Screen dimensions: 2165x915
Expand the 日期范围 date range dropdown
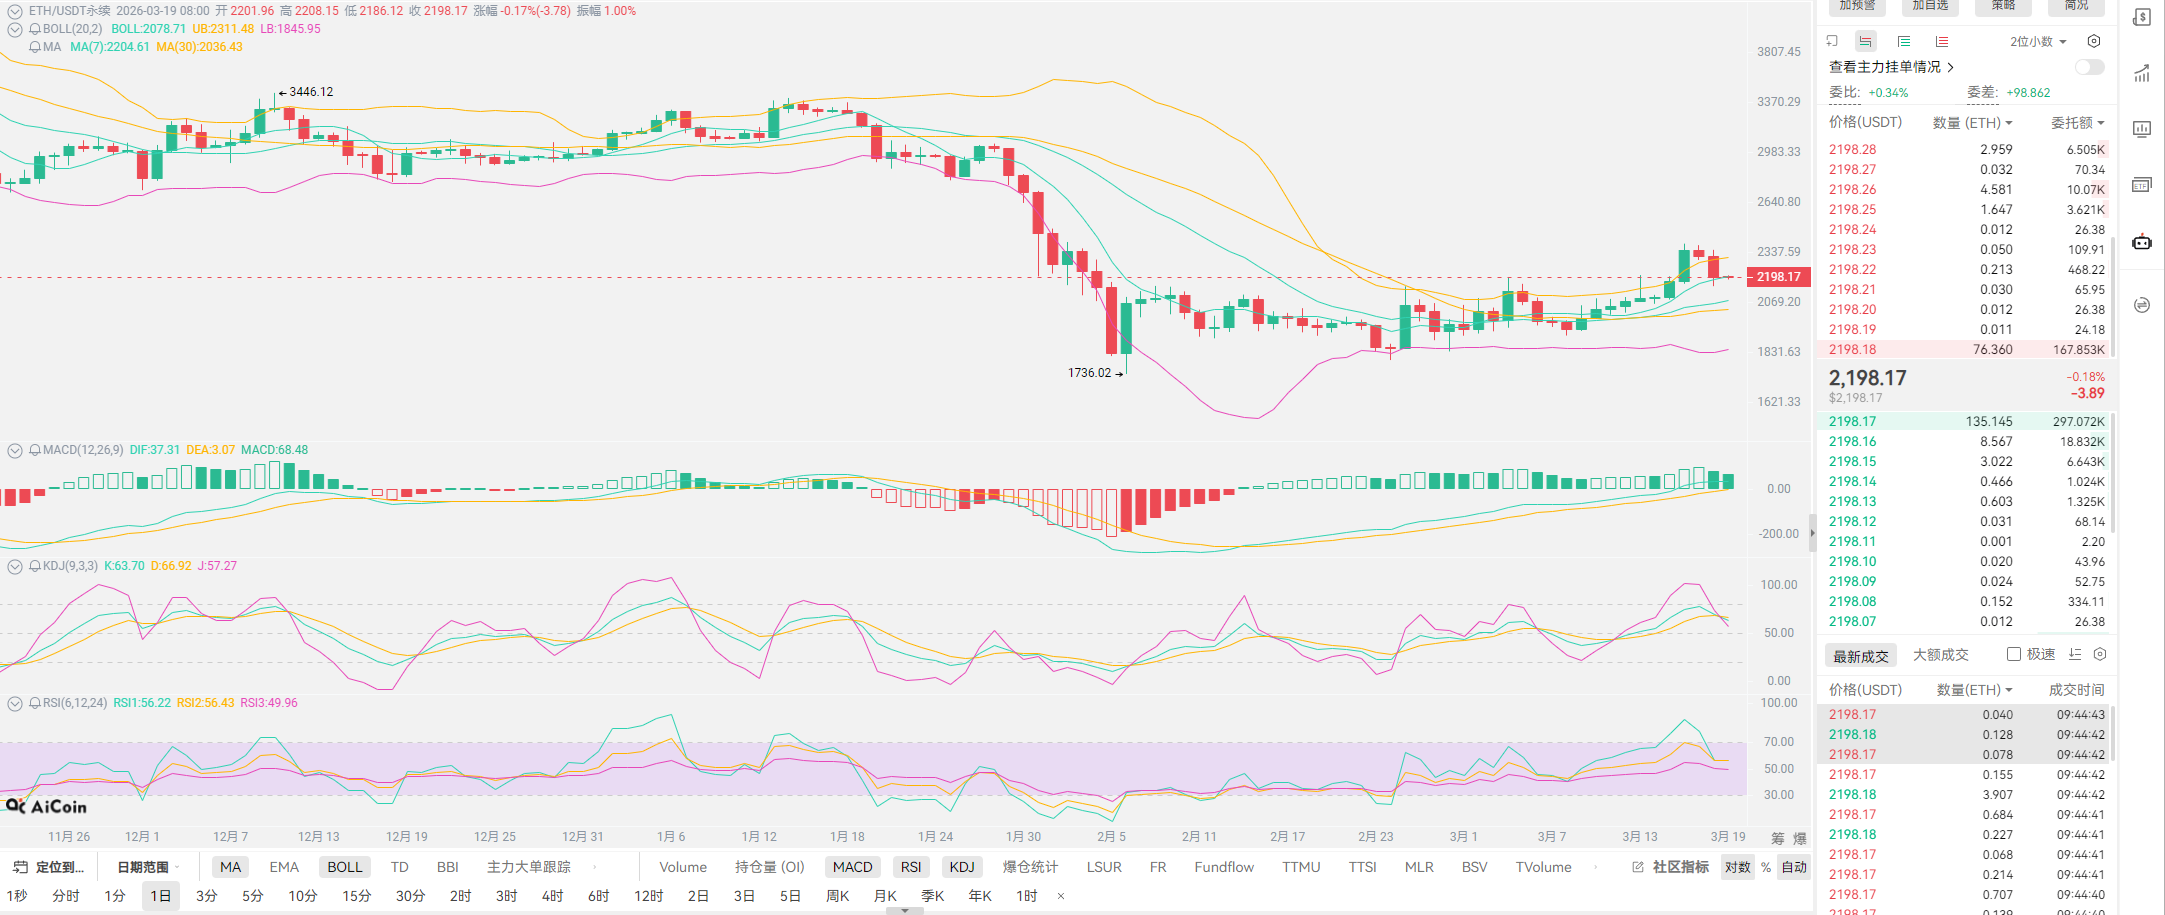coord(149,867)
